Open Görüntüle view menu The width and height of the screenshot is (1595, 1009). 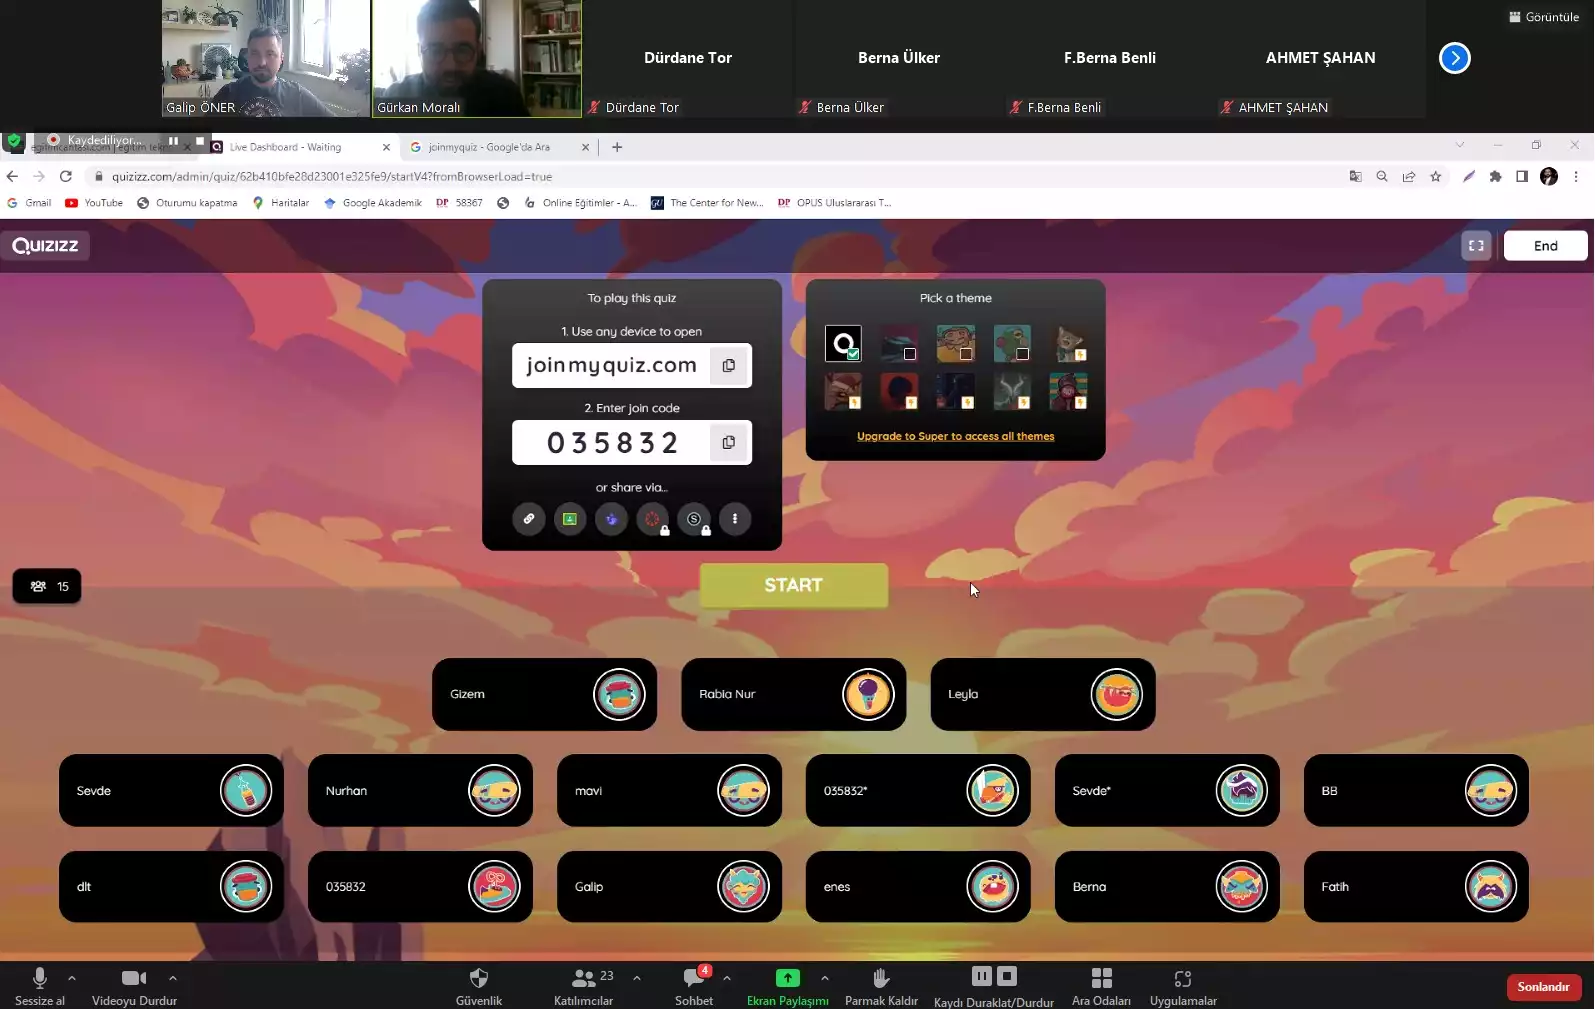pyautogui.click(x=1544, y=17)
